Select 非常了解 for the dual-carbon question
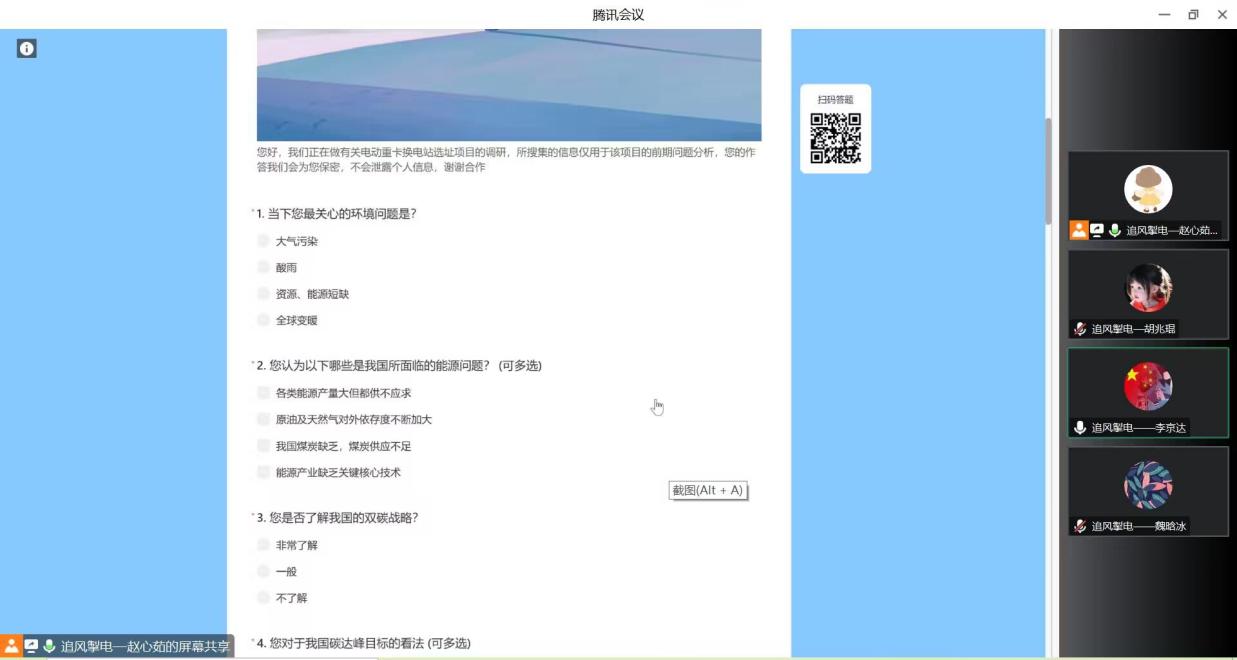Image resolution: width=1237 pixels, height=660 pixels. (x=263, y=545)
